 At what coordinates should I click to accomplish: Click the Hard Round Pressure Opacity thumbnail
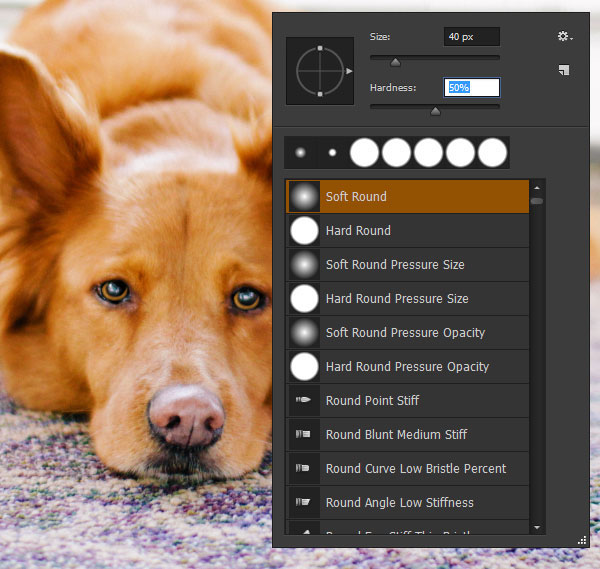(304, 367)
